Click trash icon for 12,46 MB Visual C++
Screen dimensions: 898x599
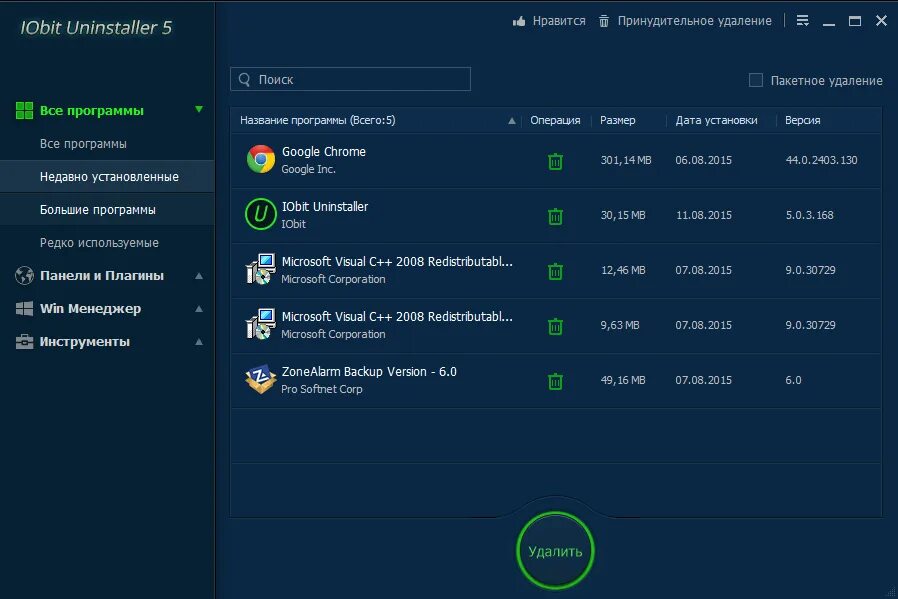pos(555,271)
